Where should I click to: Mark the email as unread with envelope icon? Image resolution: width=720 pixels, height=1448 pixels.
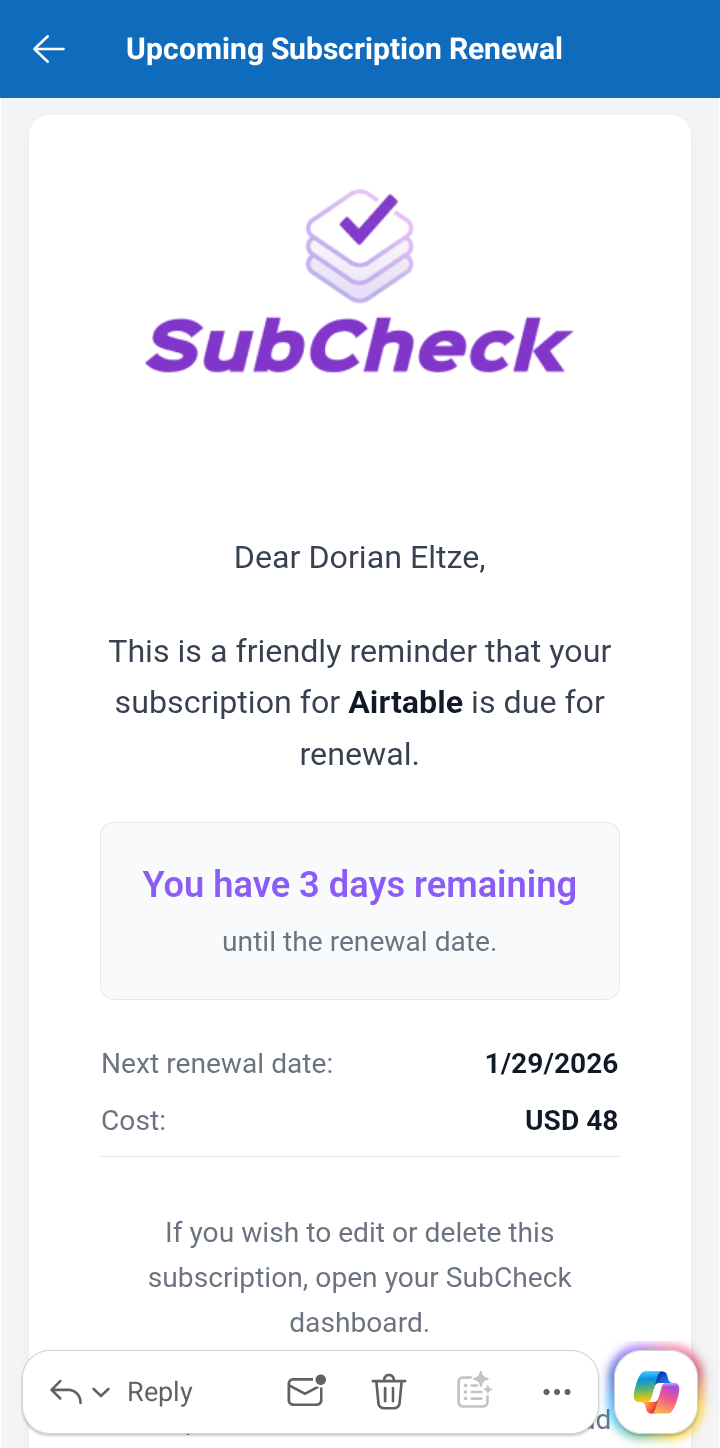304,1391
